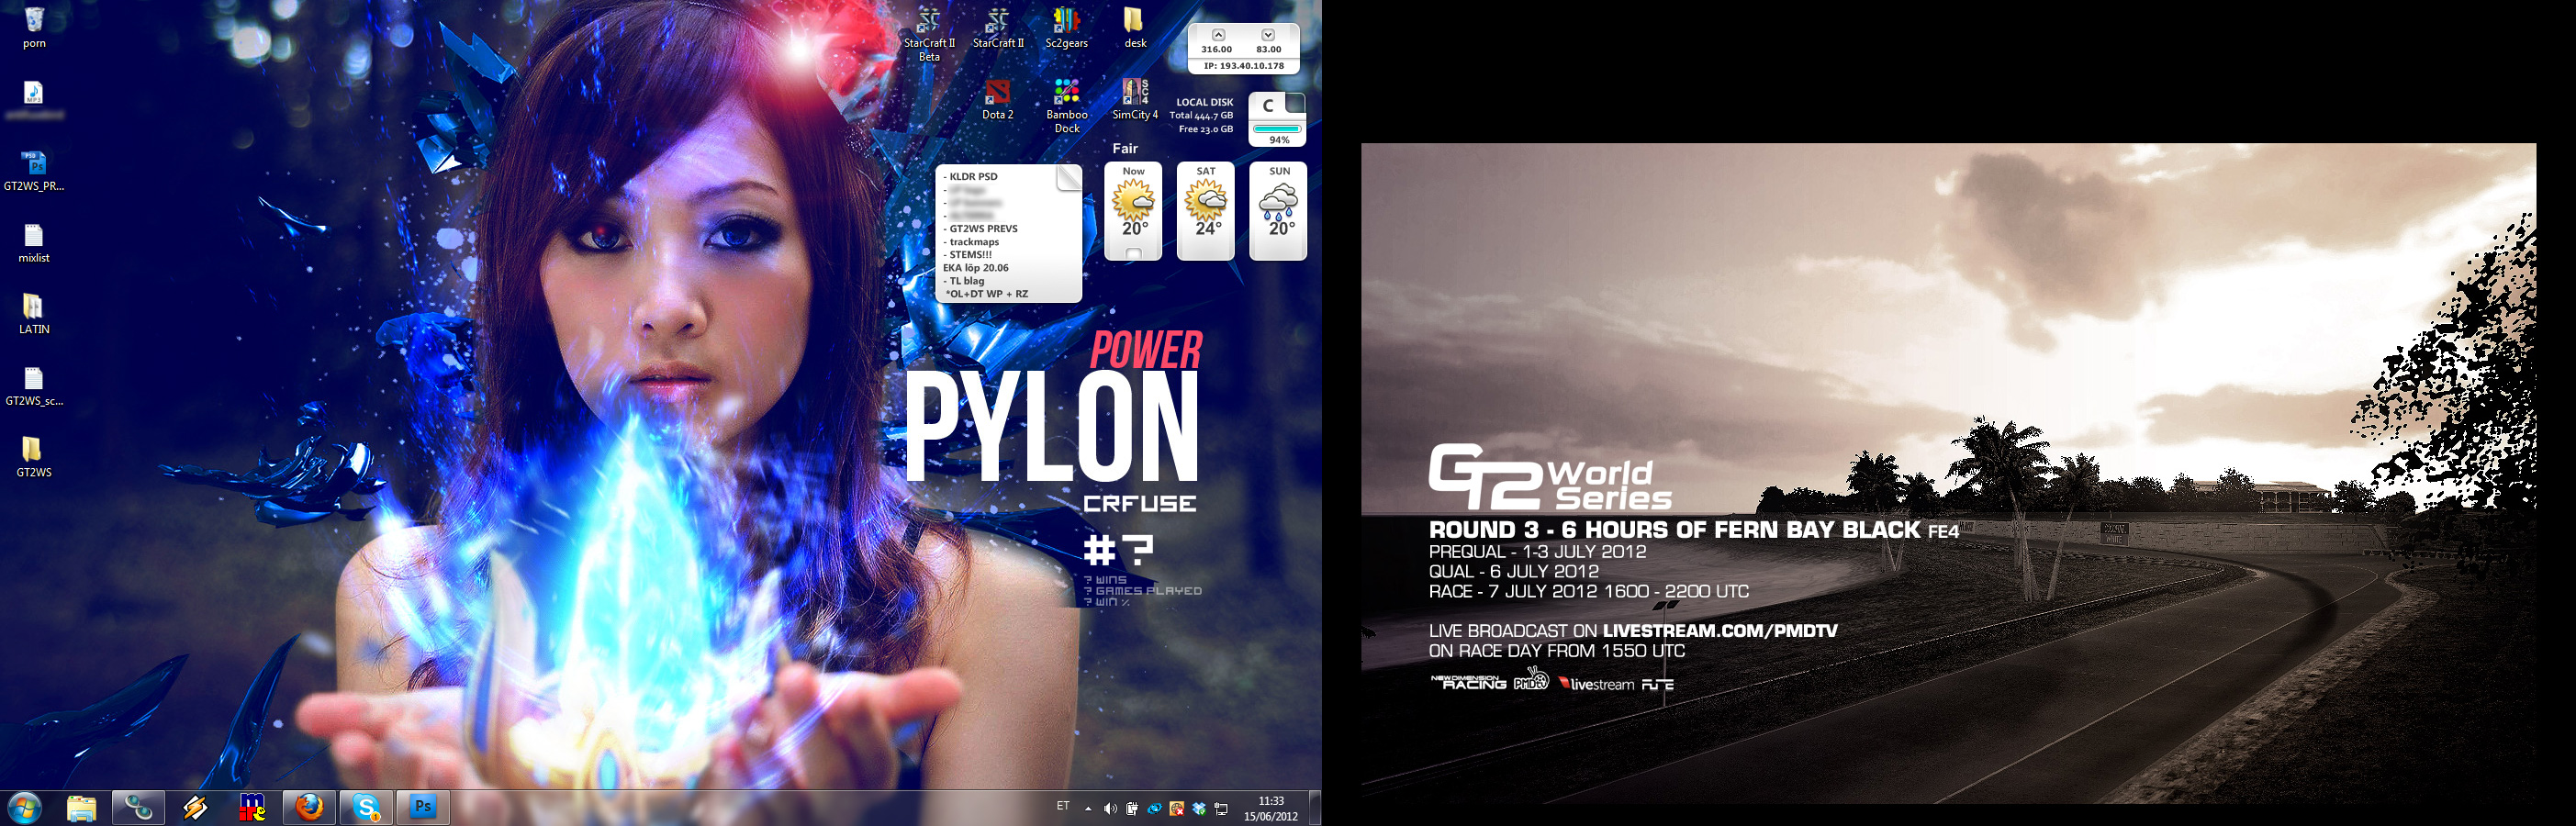Click the PMDTV logo on the poster
The image size is (2576, 826).
(x=1531, y=680)
